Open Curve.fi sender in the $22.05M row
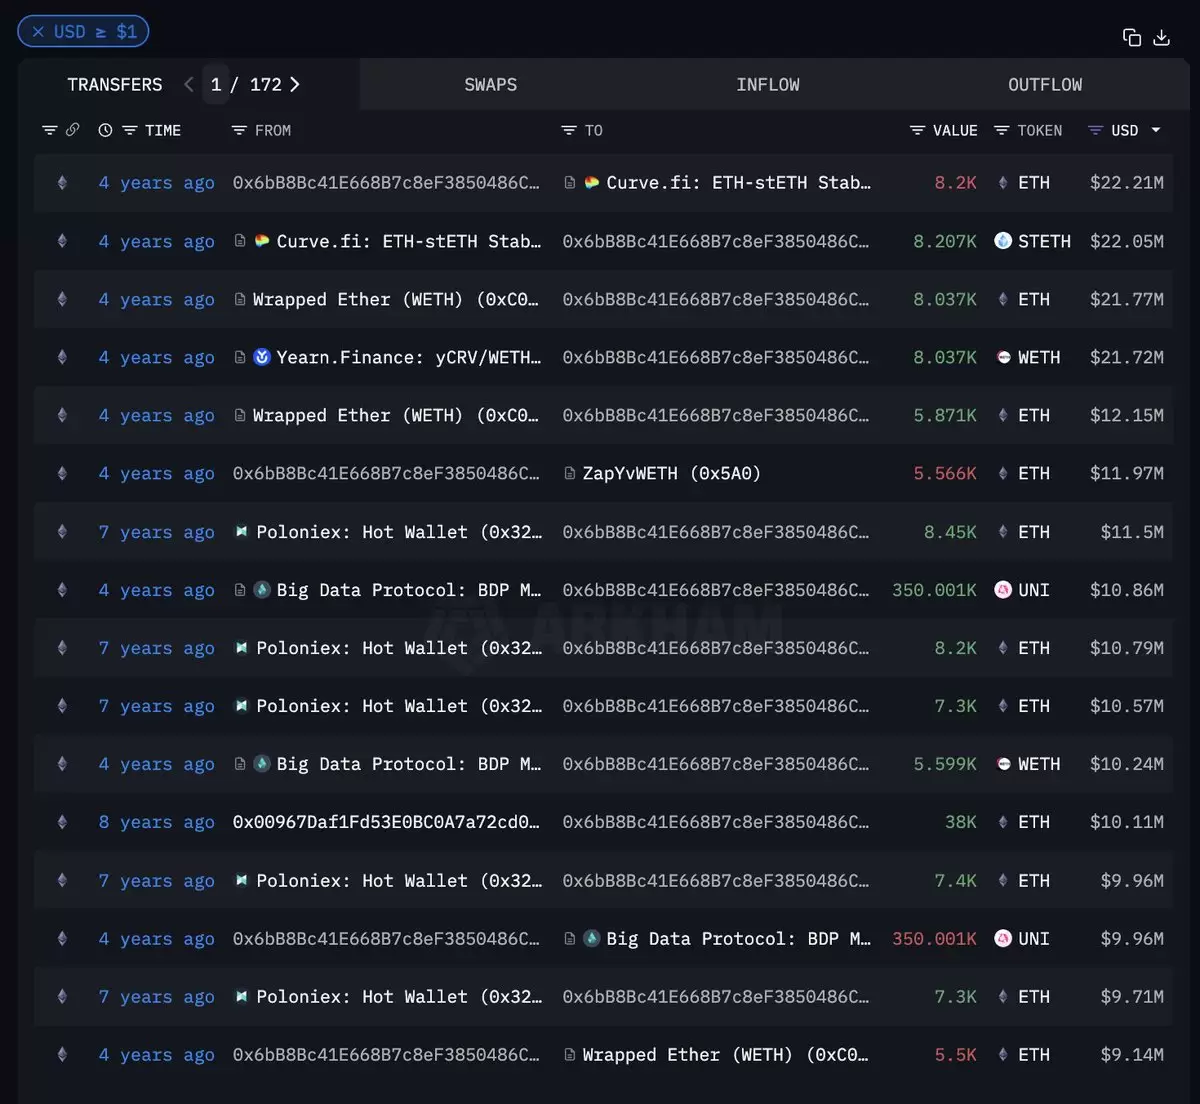The image size is (1200, 1104). tap(408, 241)
